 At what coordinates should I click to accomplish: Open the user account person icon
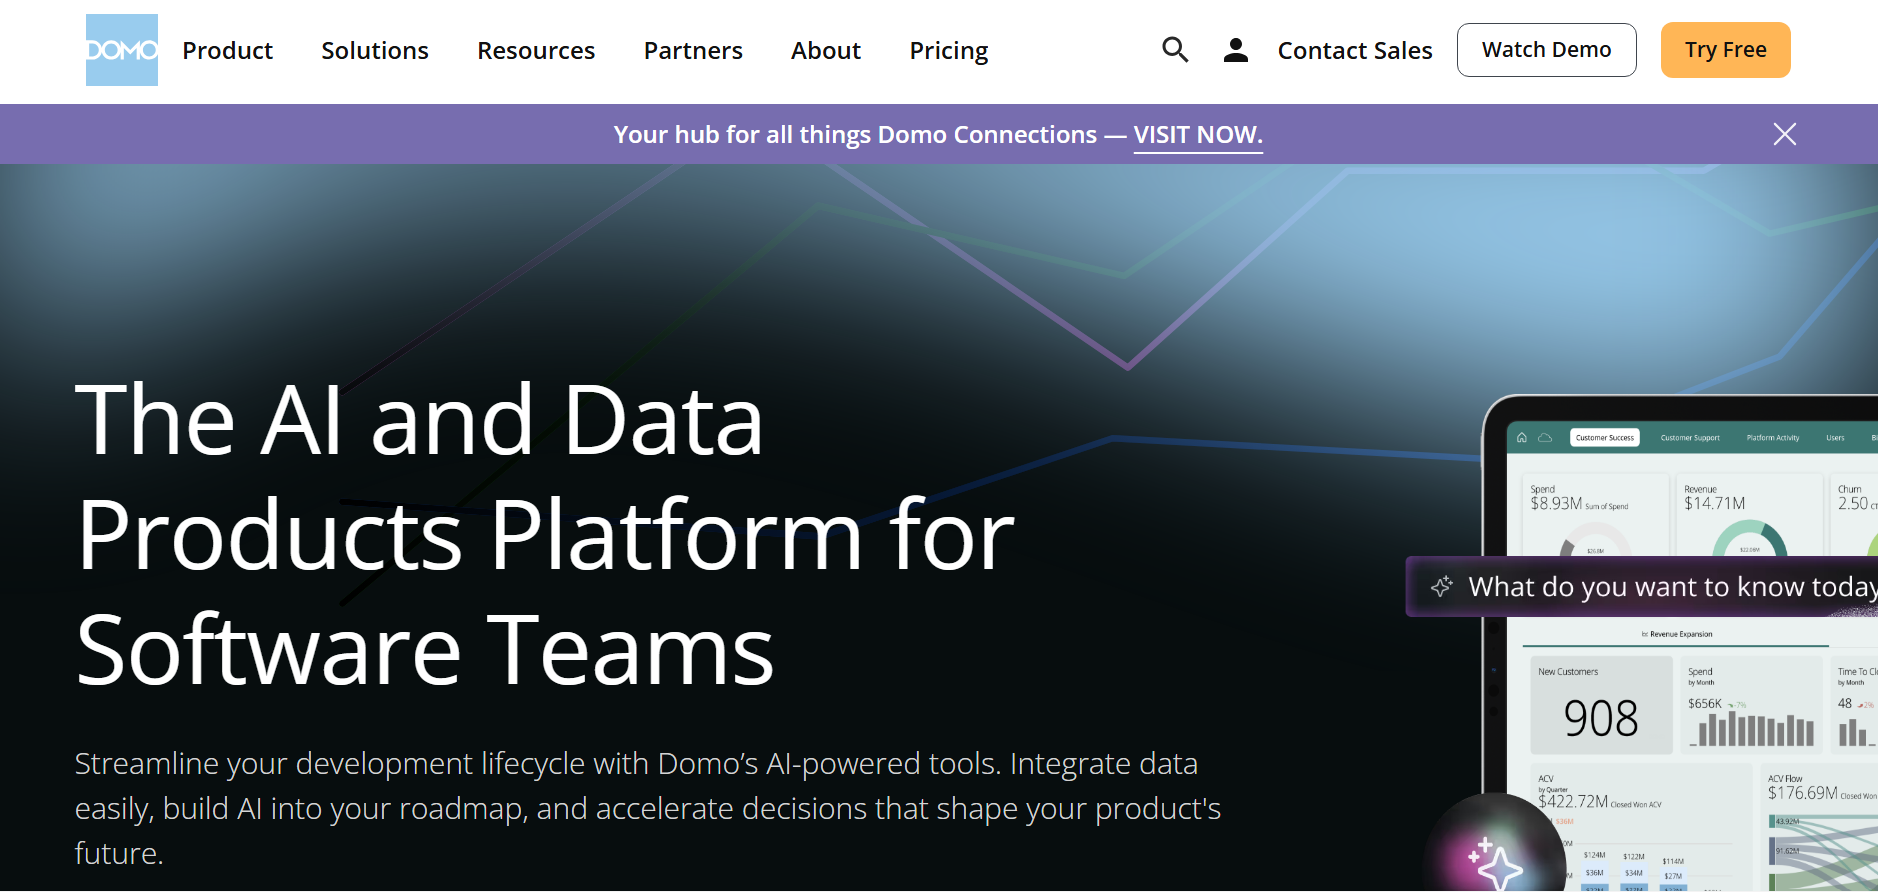pyautogui.click(x=1236, y=50)
